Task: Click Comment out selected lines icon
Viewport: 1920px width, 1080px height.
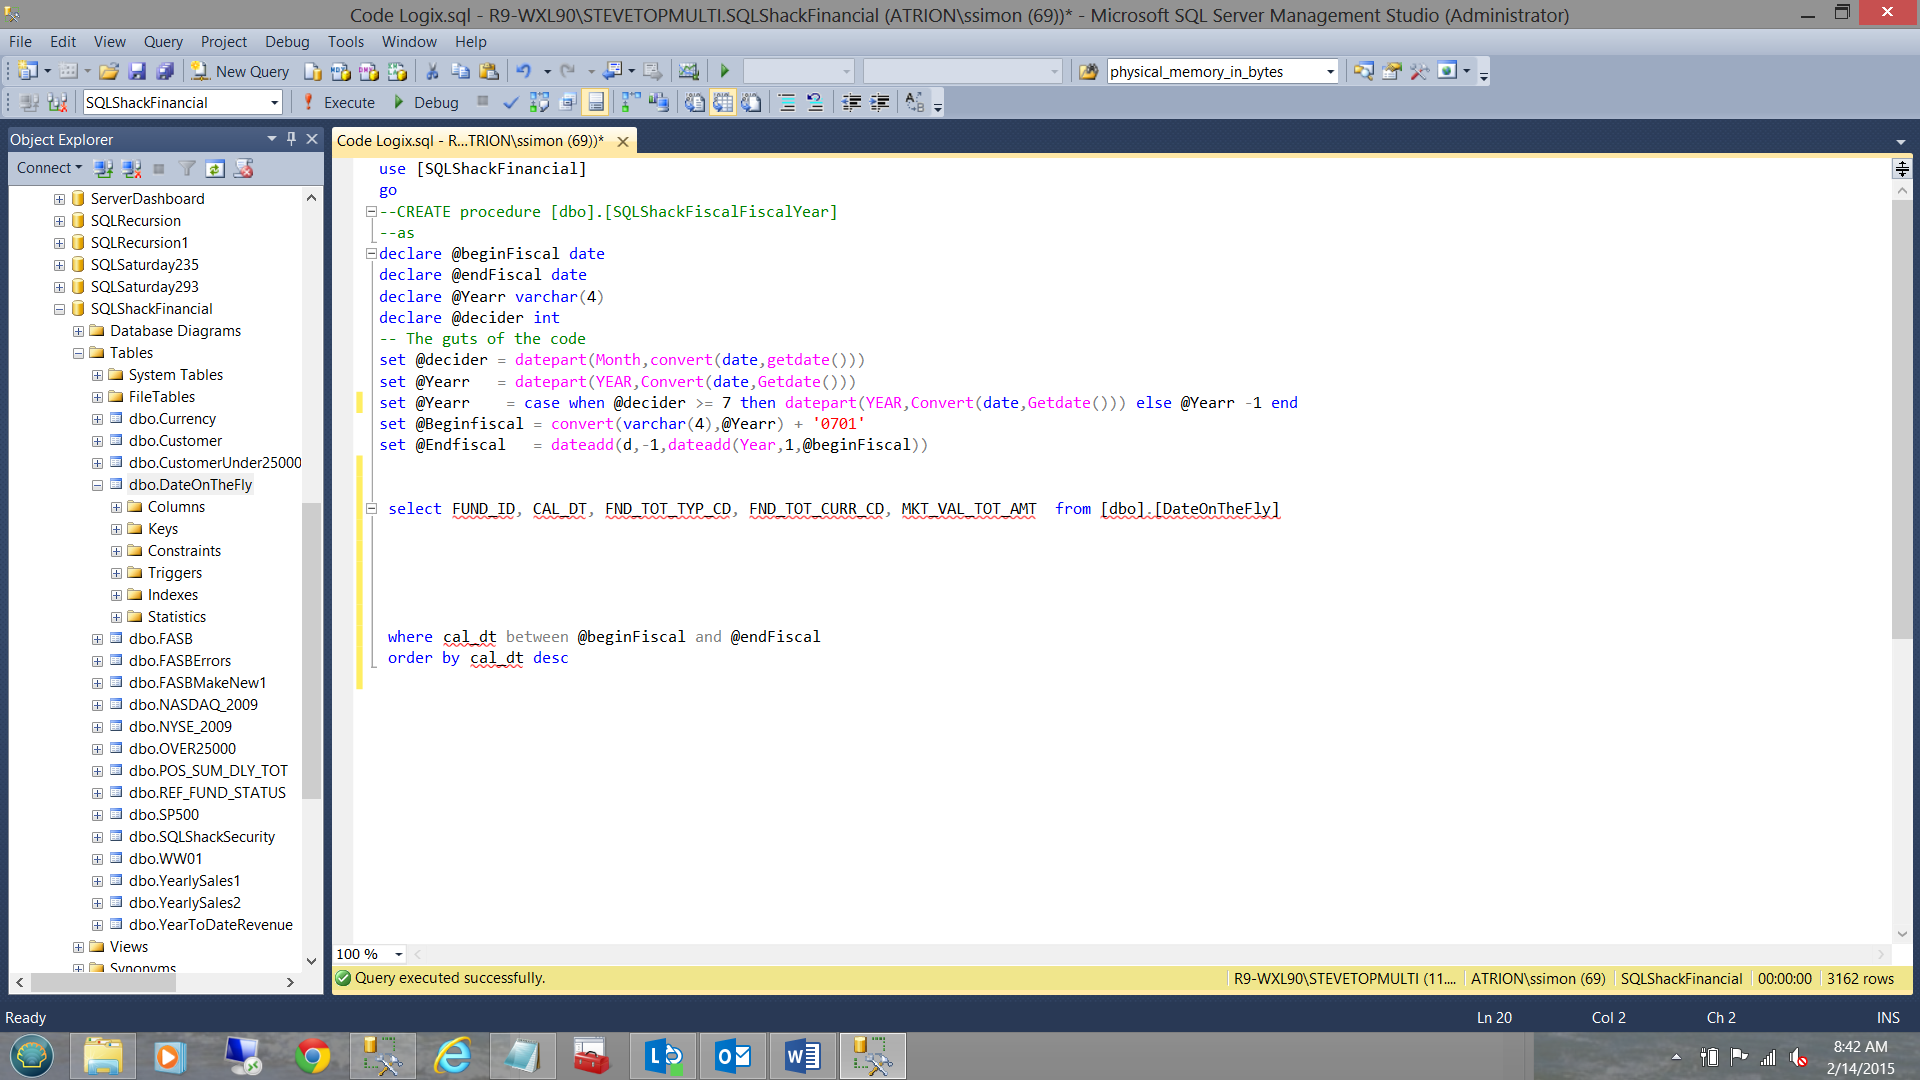Action: (787, 102)
